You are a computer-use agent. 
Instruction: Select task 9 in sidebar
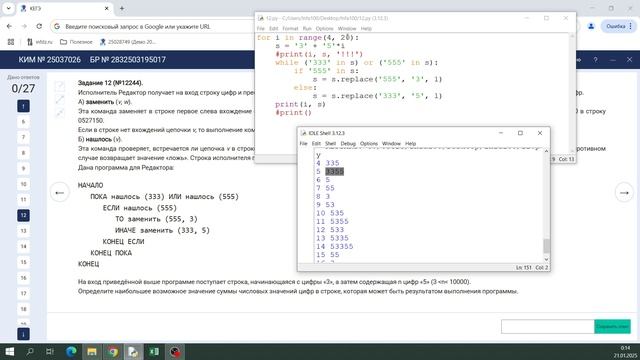[23, 168]
